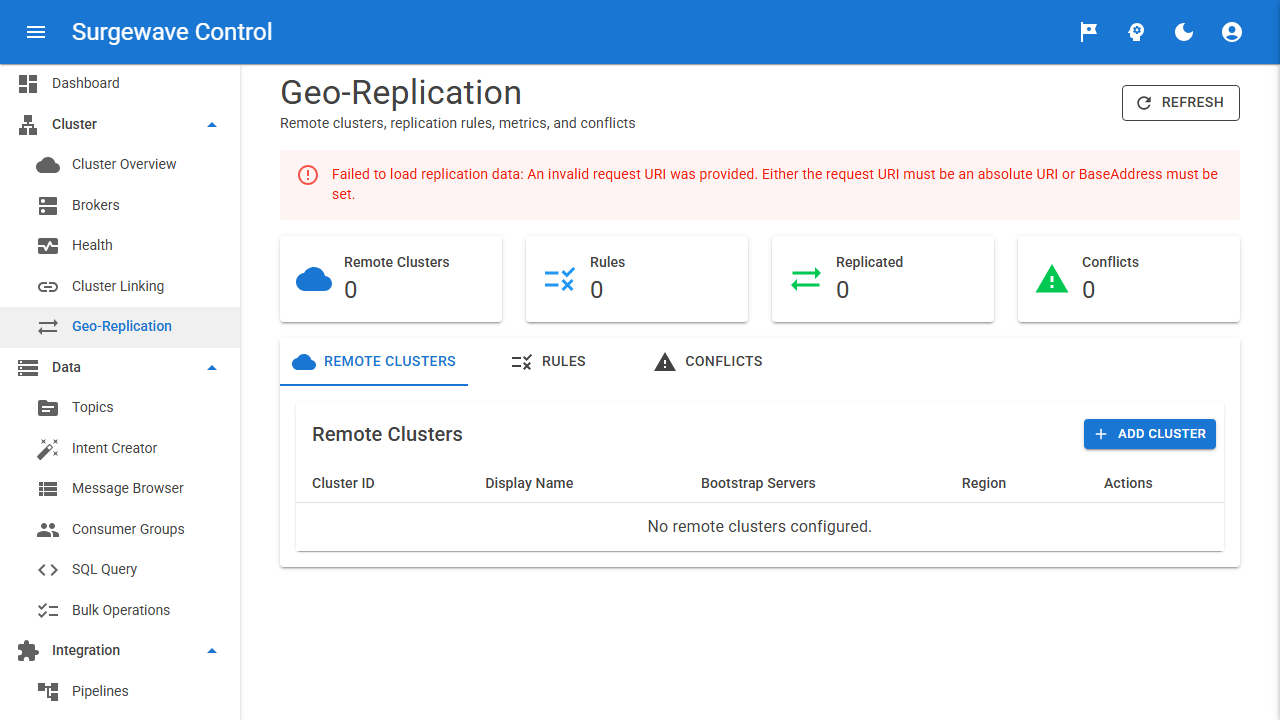Open the user account icon
Viewport: 1280px width, 720px height.
[x=1232, y=32]
